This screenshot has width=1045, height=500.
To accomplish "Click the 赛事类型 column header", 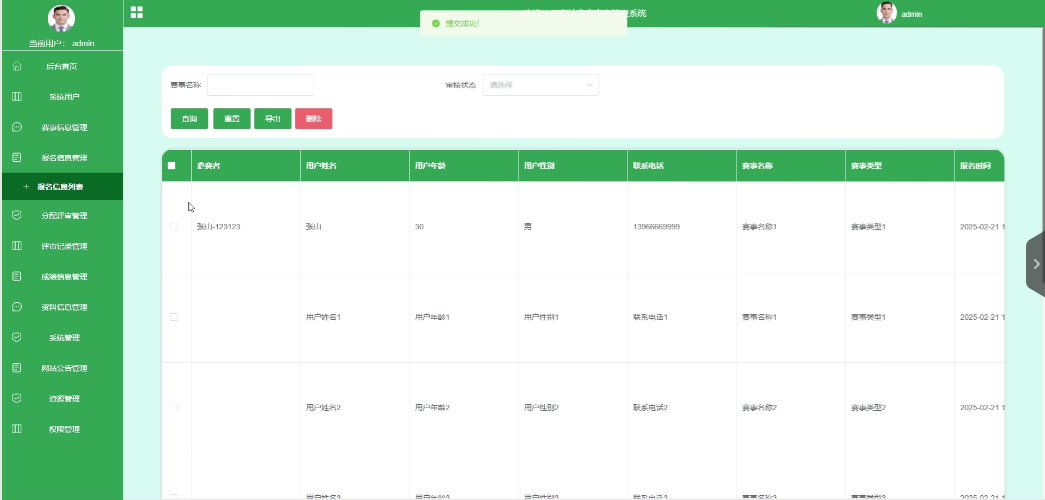I will coord(900,165).
